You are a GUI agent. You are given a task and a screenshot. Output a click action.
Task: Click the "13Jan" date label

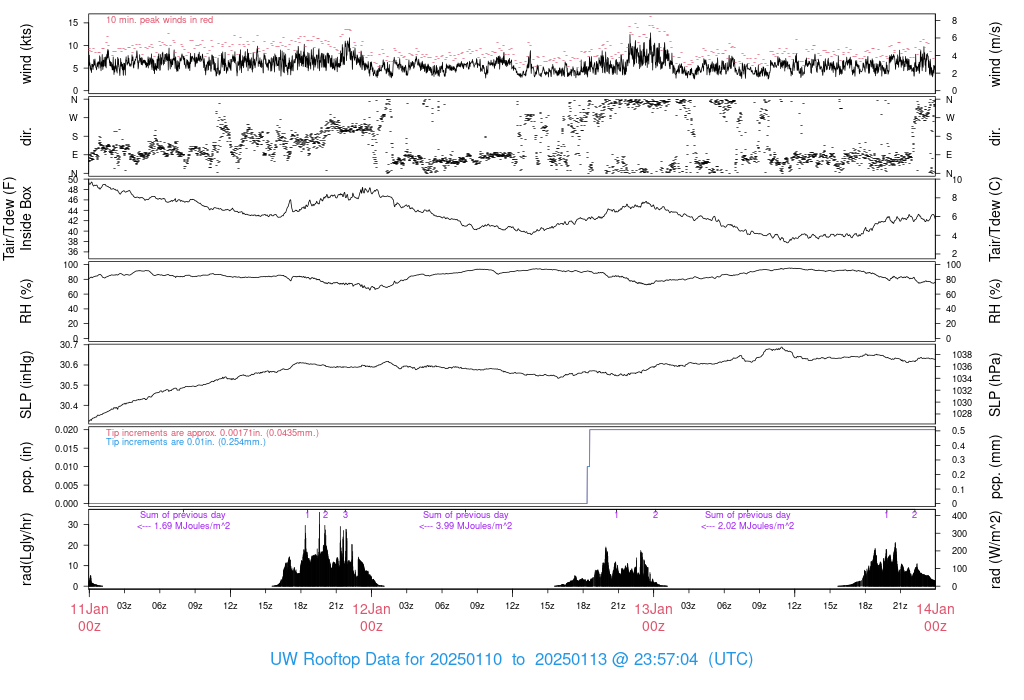pos(653,609)
